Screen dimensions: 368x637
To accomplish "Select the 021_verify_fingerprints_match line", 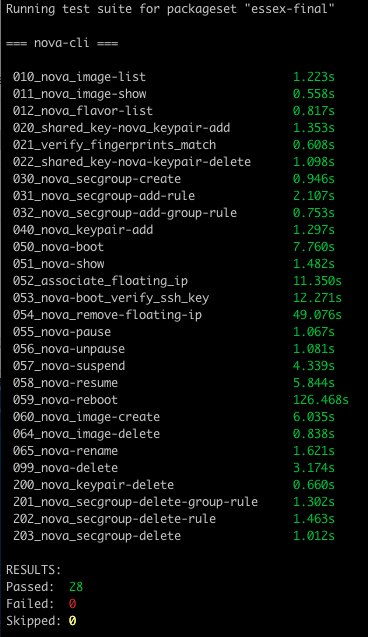I will coord(173,145).
